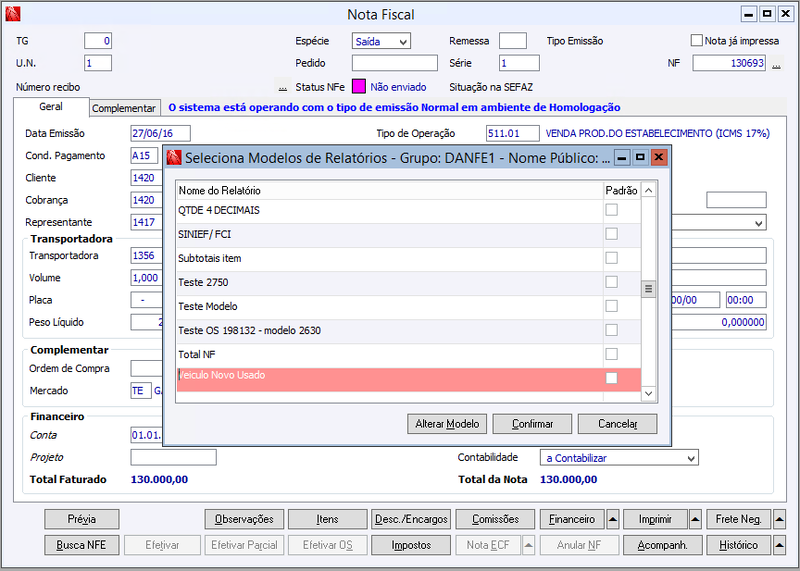Click the Prévia button
Image resolution: width=800 pixels, height=571 pixels.
click(x=82, y=519)
